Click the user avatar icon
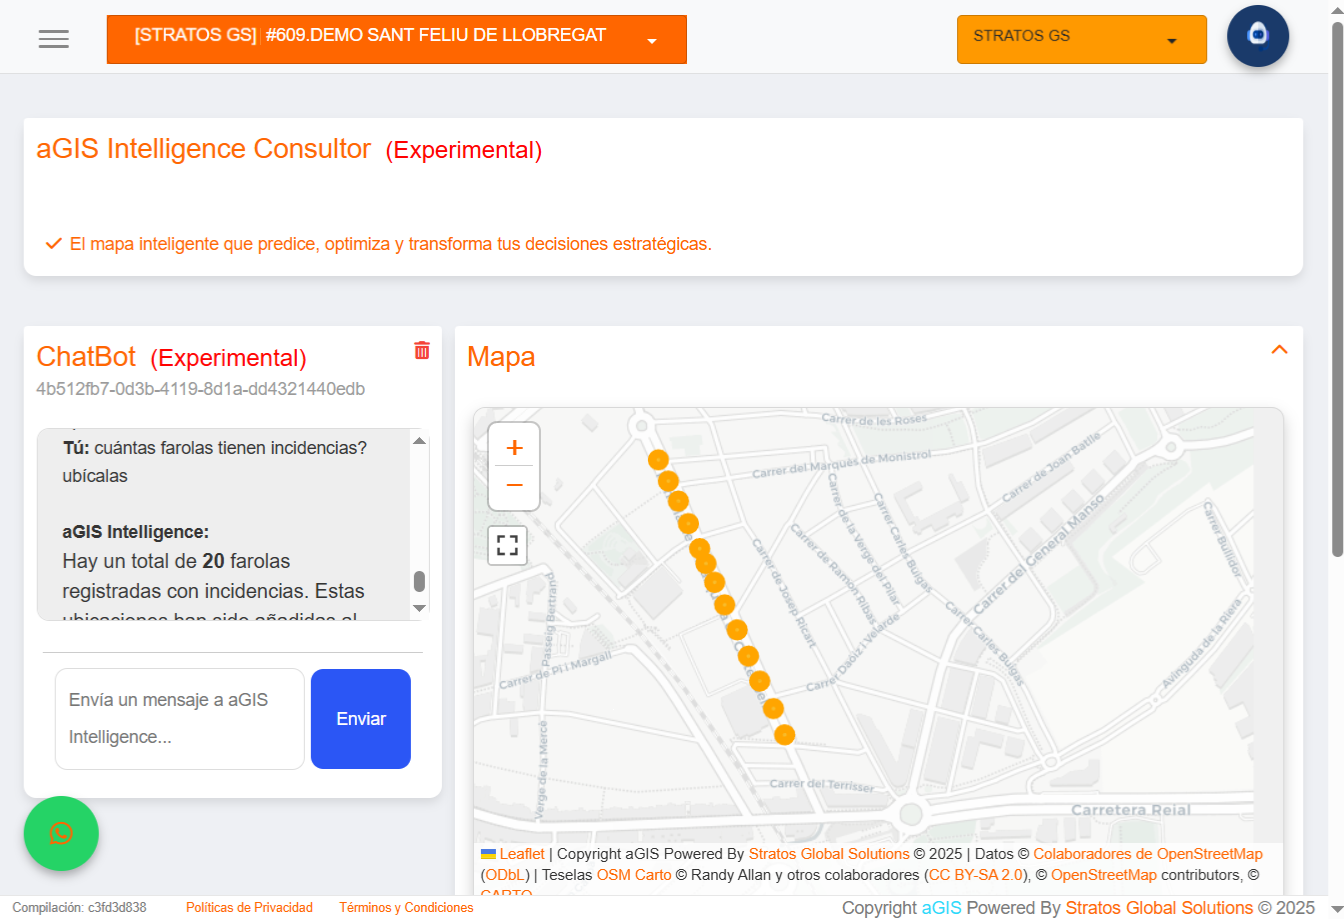Image resolution: width=1344 pixels, height=919 pixels. click(x=1257, y=36)
